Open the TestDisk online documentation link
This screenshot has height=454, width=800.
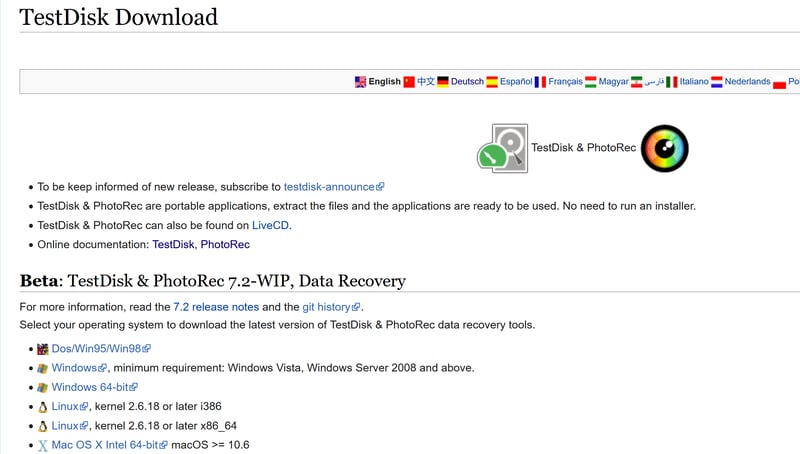click(x=173, y=244)
